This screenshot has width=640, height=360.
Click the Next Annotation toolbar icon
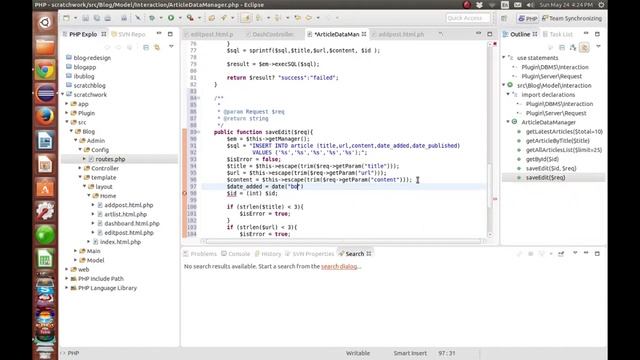259,18
